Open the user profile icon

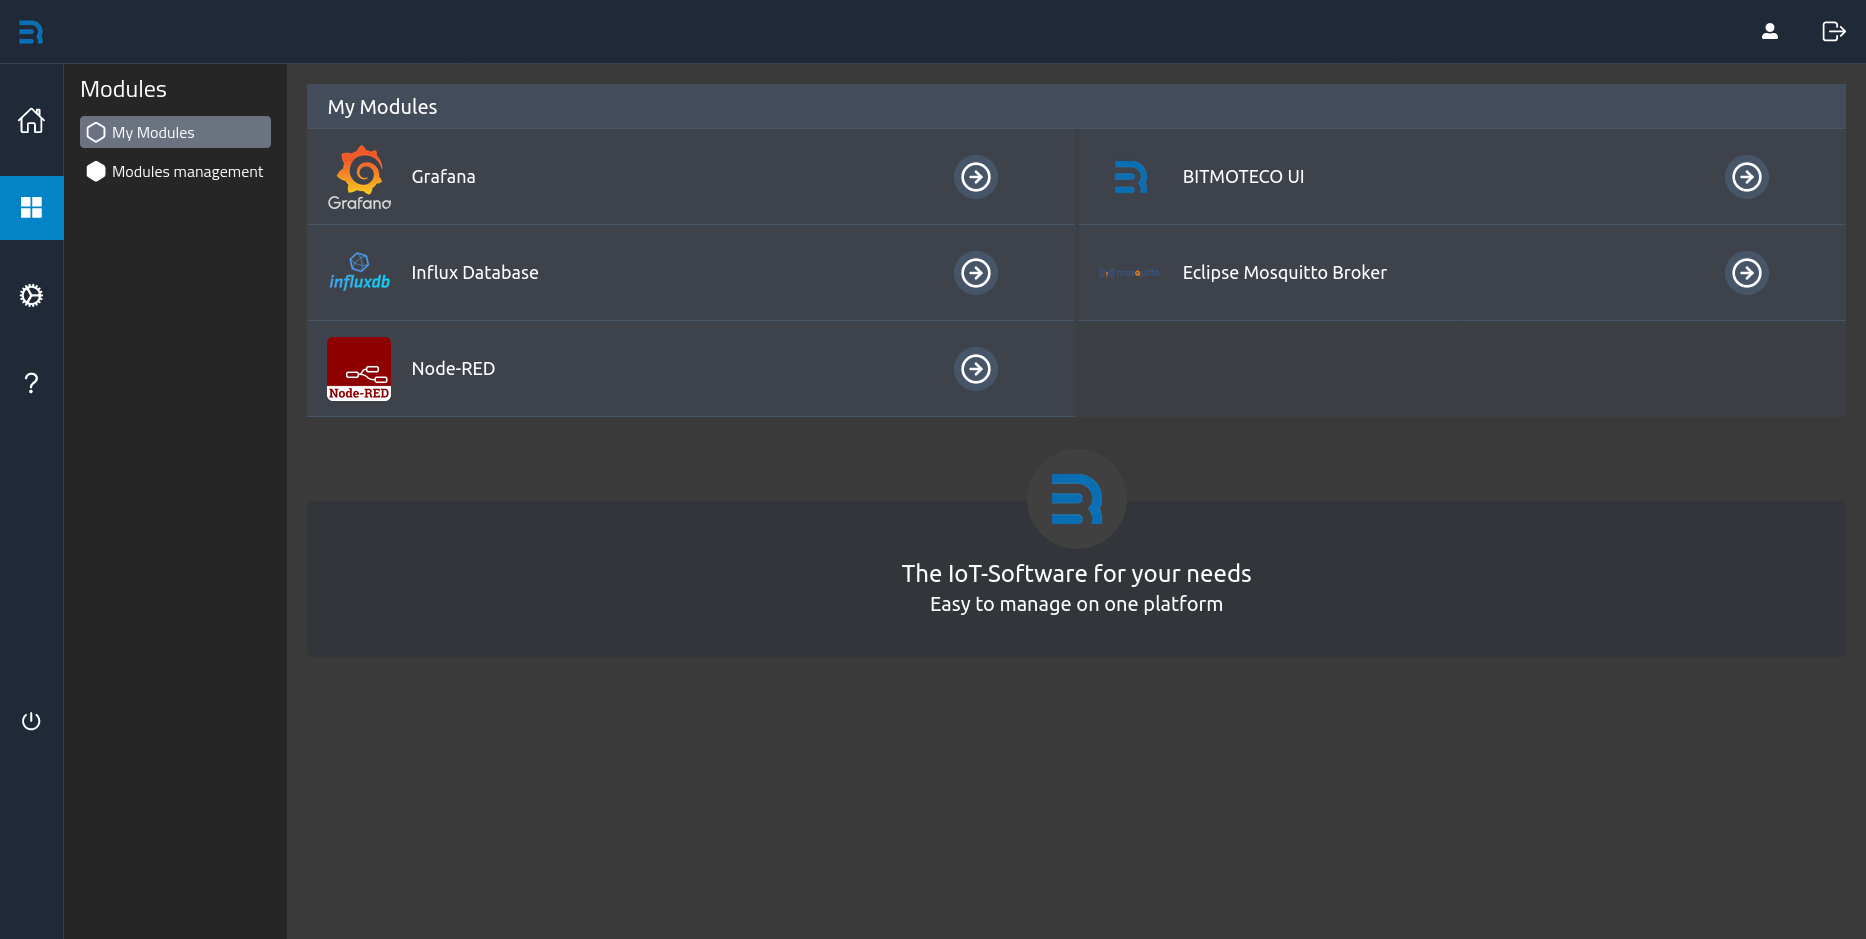coord(1770,32)
